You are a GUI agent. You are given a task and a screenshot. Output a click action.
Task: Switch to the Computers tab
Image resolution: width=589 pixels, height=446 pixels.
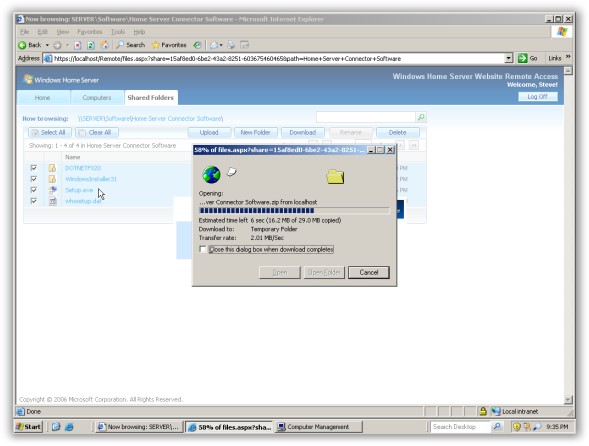[x=97, y=98]
